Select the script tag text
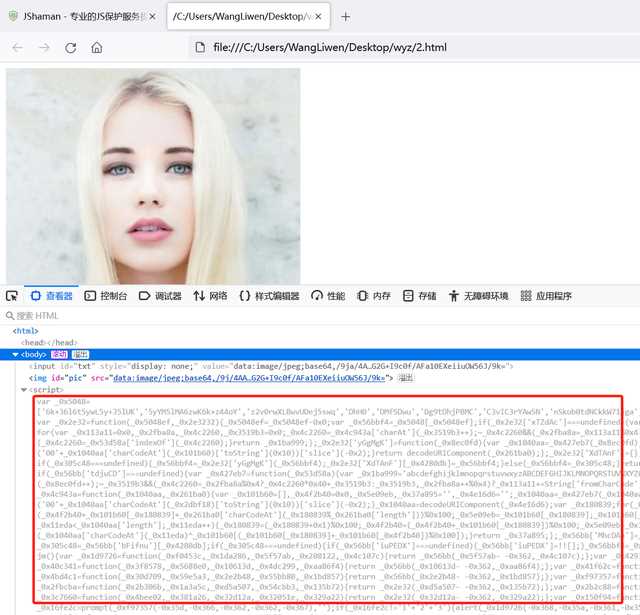The width and height of the screenshot is (640, 615). (x=46, y=390)
